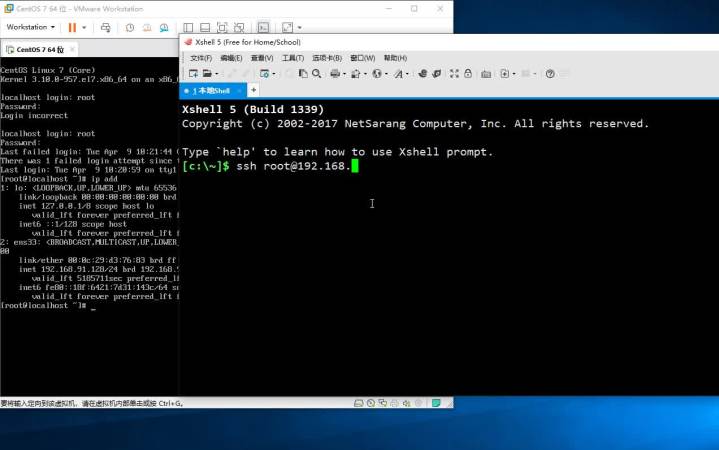
Task: Click the Xshell New Session icon
Action: tap(193, 73)
